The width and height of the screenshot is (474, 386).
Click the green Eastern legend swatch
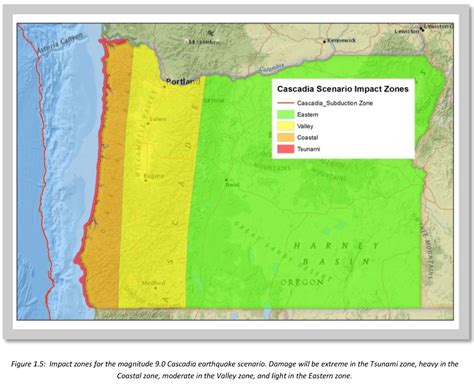286,114
